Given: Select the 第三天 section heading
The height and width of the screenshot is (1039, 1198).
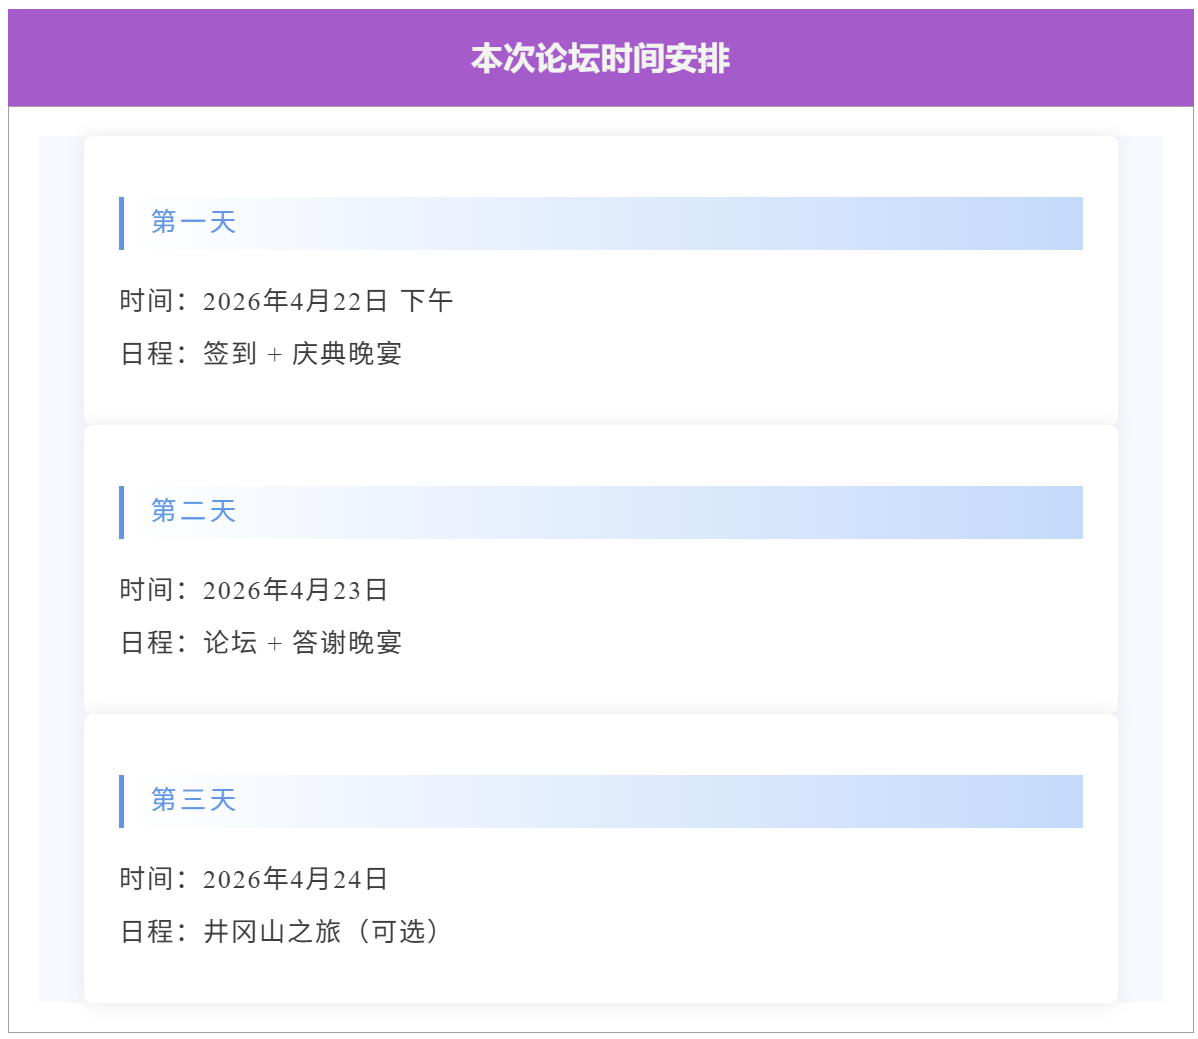Looking at the screenshot, I should point(193,800).
